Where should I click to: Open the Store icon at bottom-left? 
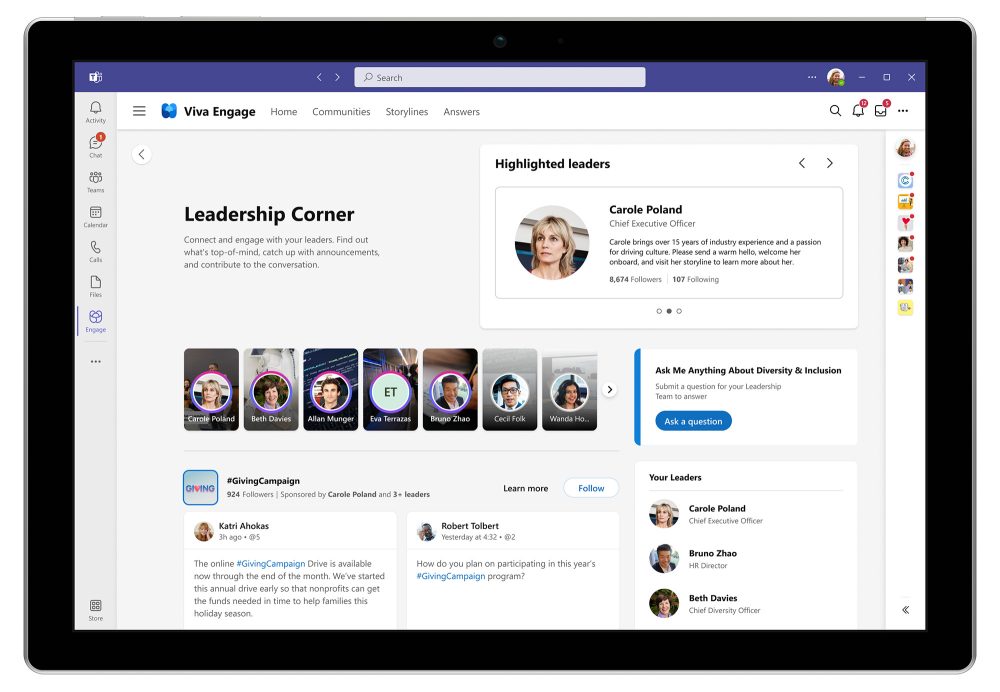click(x=95, y=609)
